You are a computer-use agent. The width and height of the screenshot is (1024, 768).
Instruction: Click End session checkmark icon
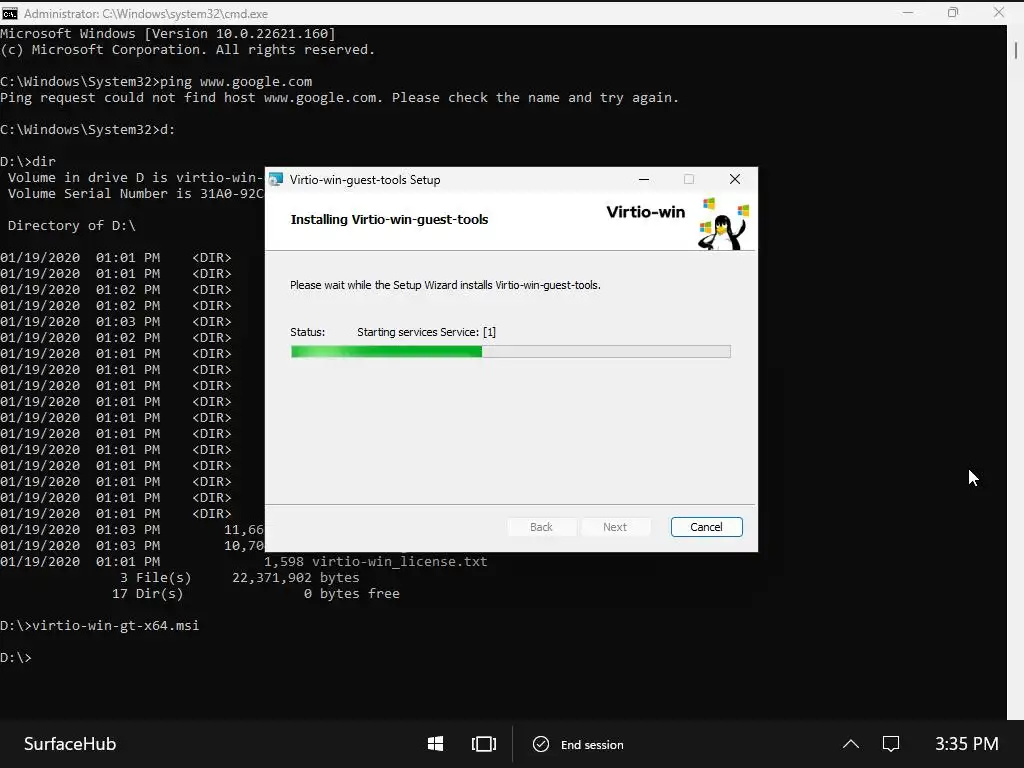(541, 744)
